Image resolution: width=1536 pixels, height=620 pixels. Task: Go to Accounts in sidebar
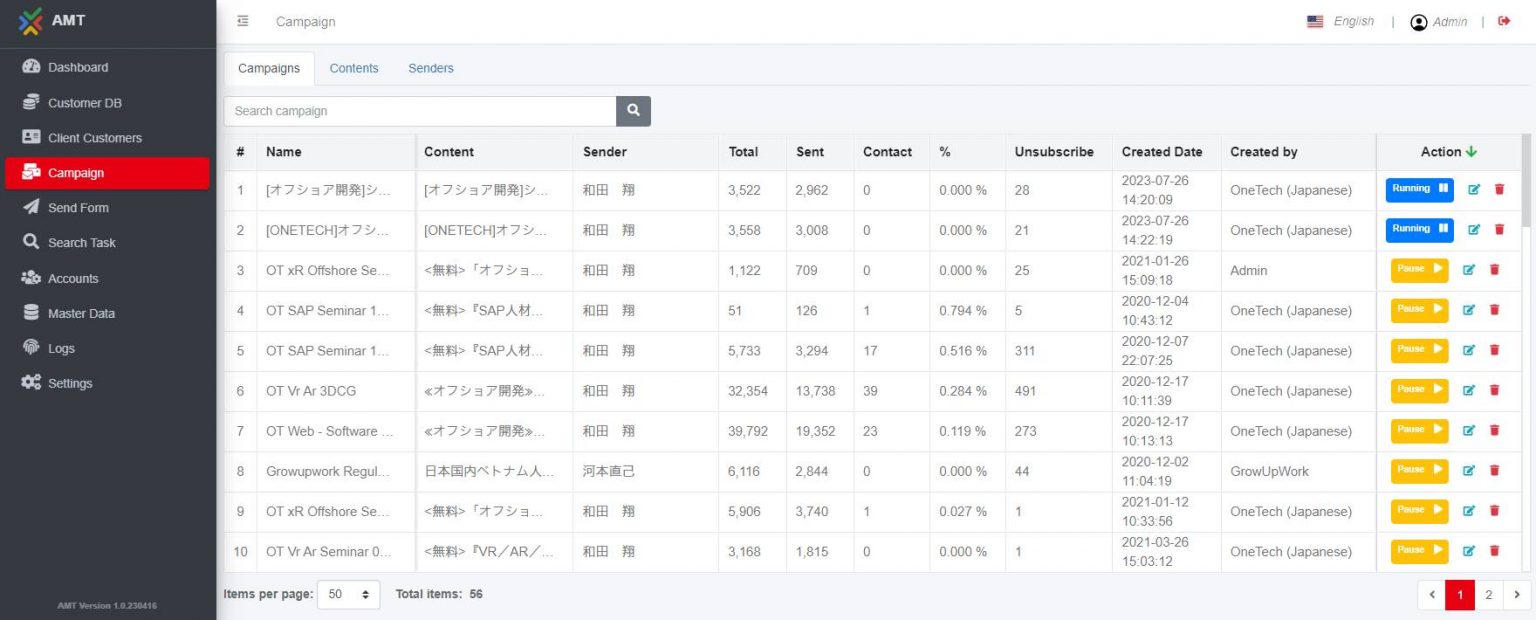[108, 278]
